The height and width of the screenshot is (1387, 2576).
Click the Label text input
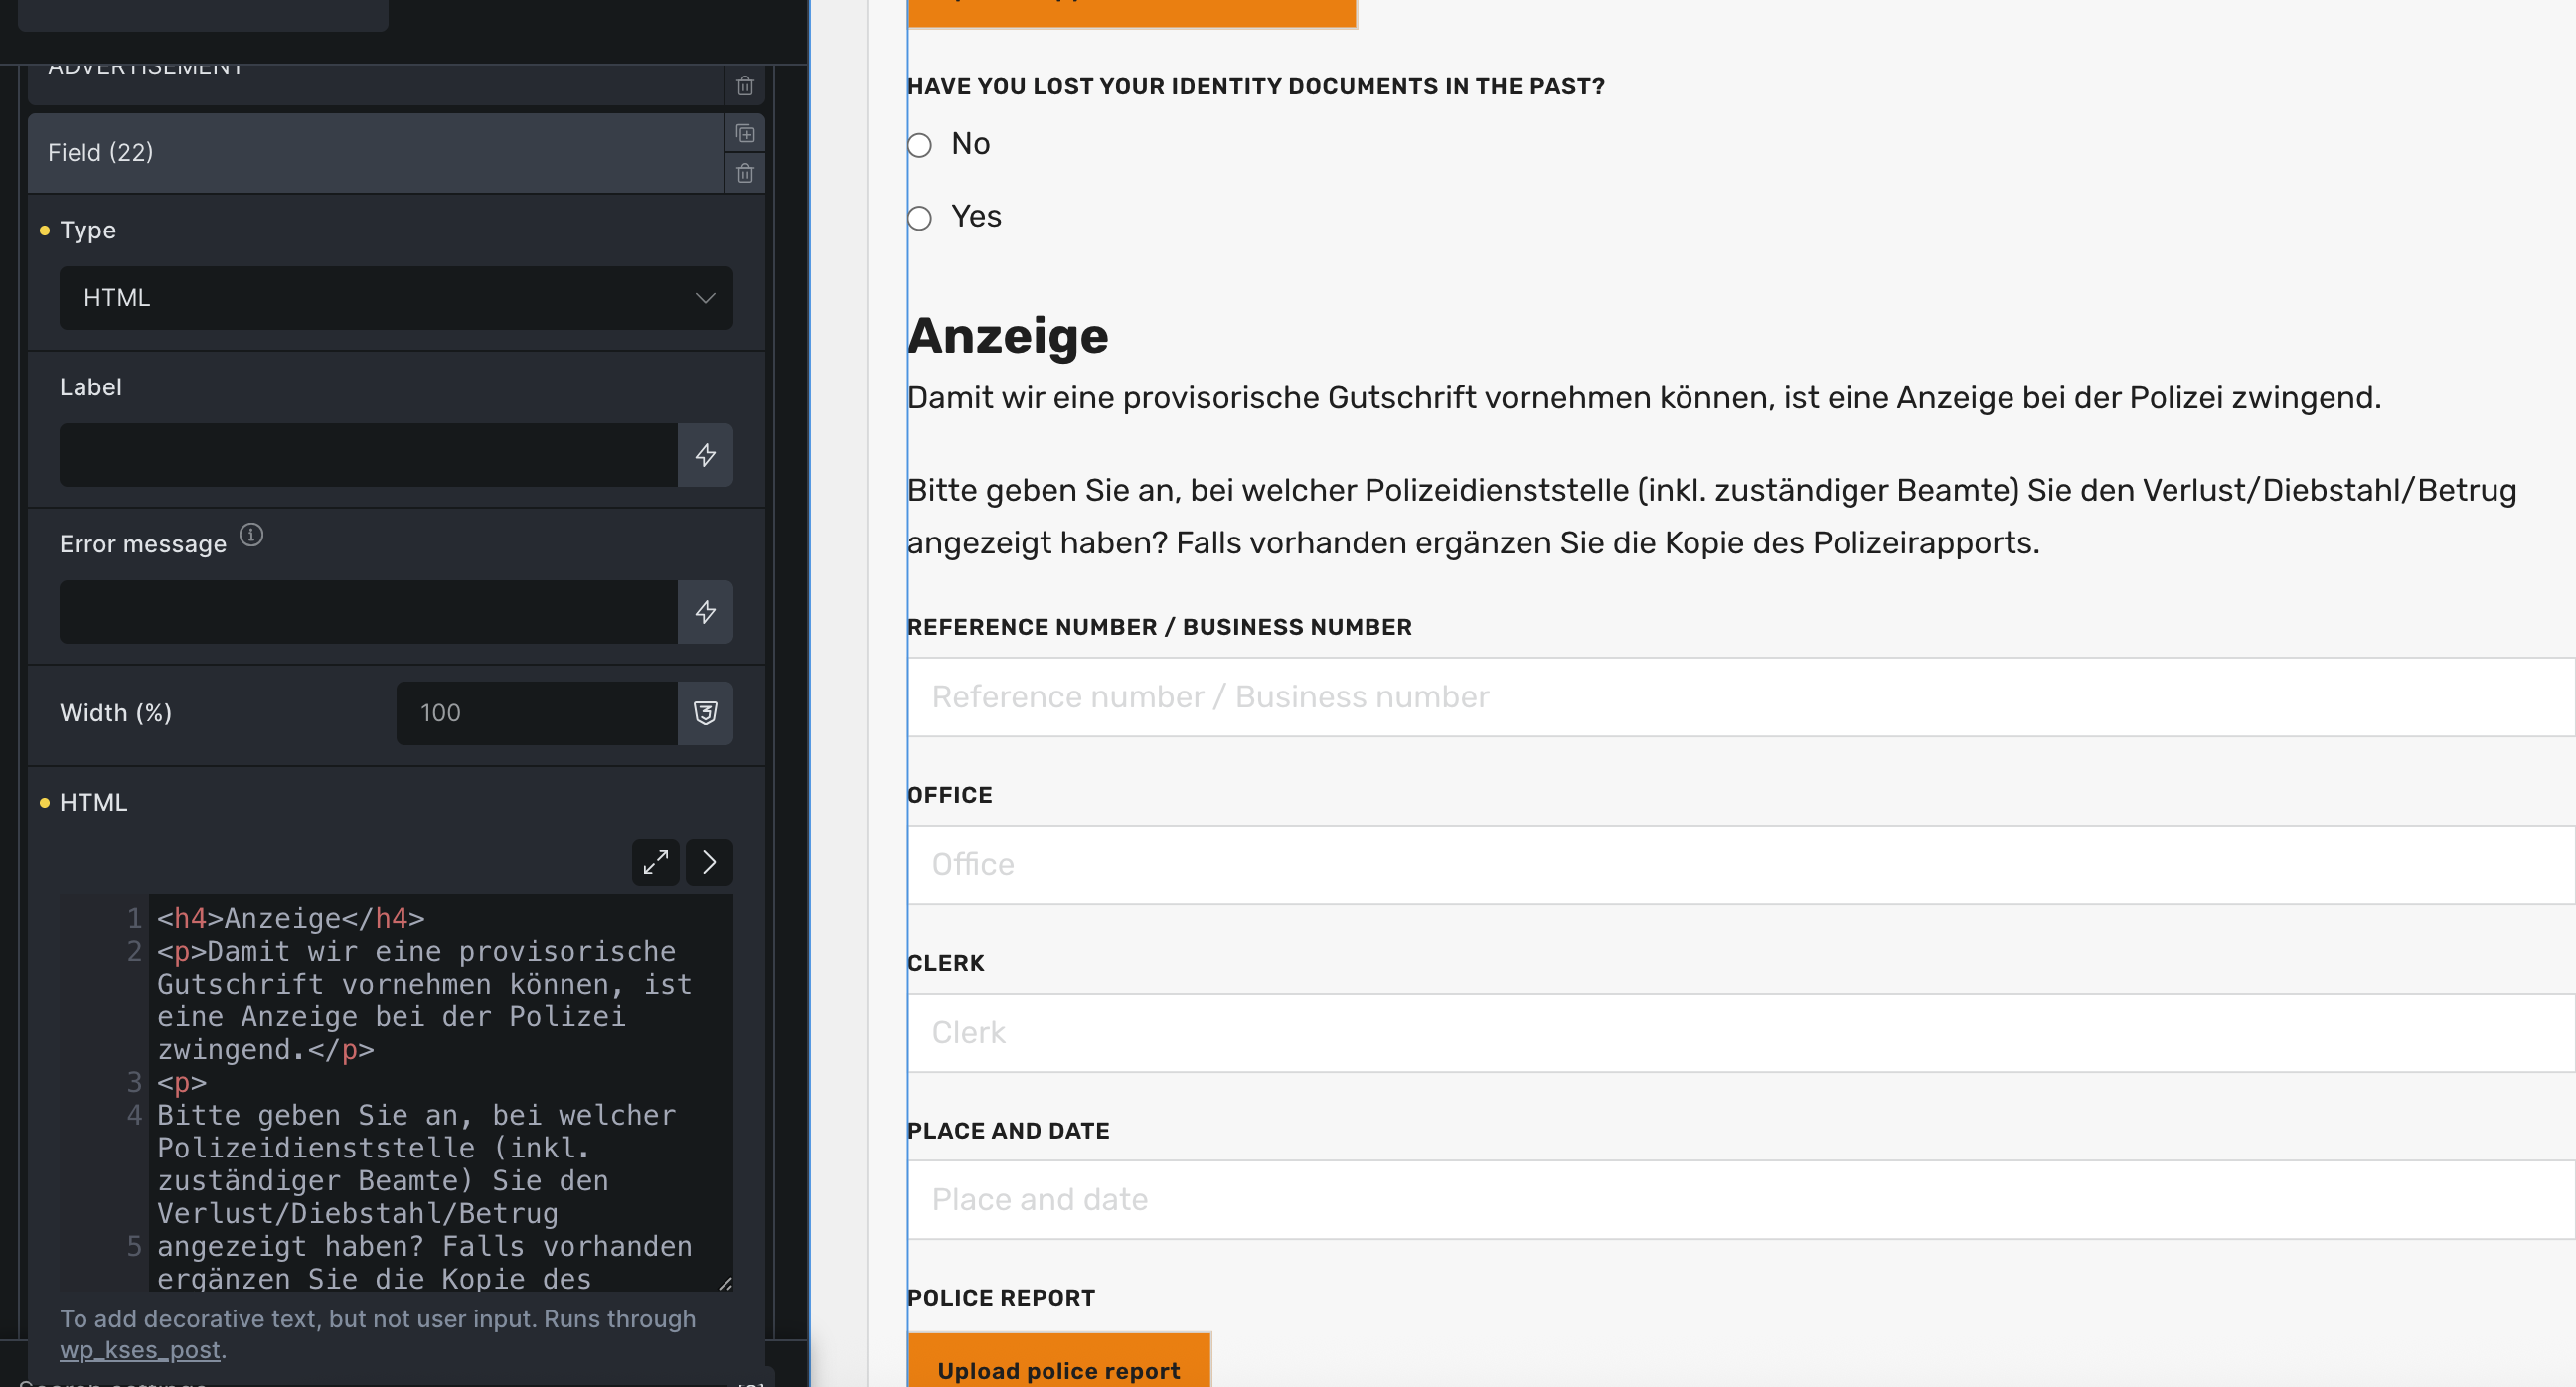(368, 455)
